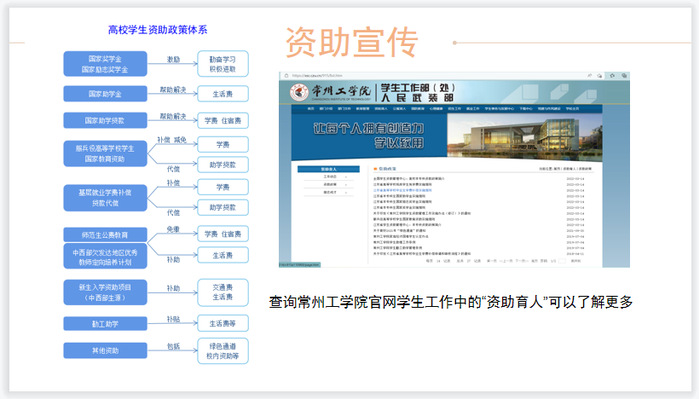Click the 补贴 arrow label beside 勤工助学
This screenshot has height=399, width=699.
click(x=173, y=319)
